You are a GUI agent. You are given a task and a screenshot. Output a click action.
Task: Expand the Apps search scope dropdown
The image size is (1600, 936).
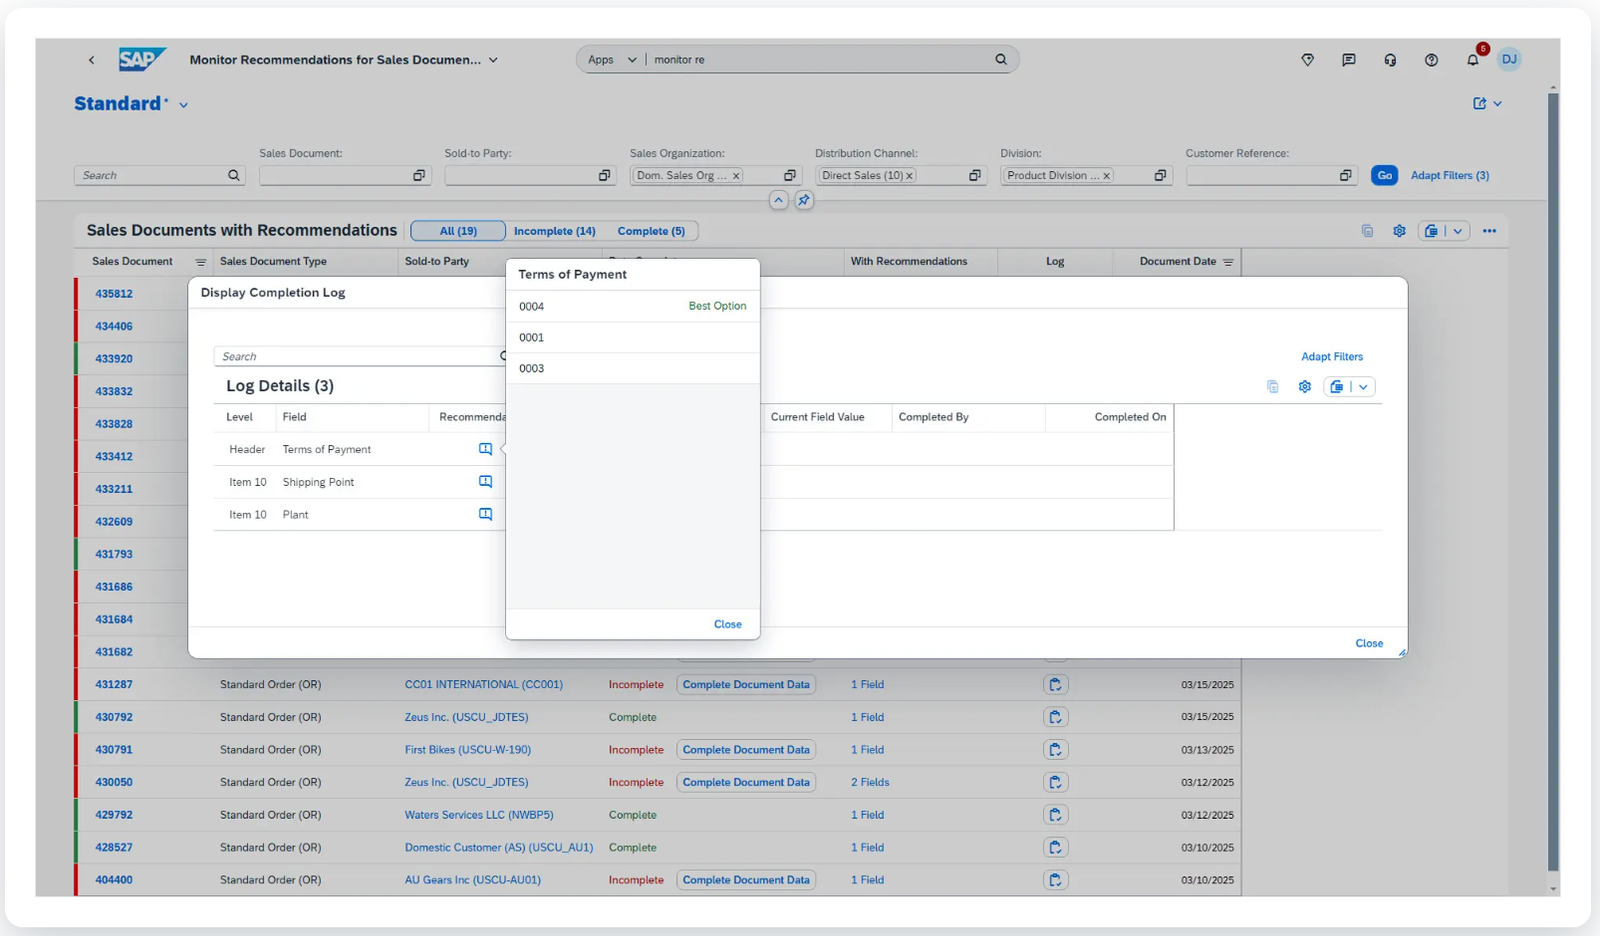(x=631, y=60)
